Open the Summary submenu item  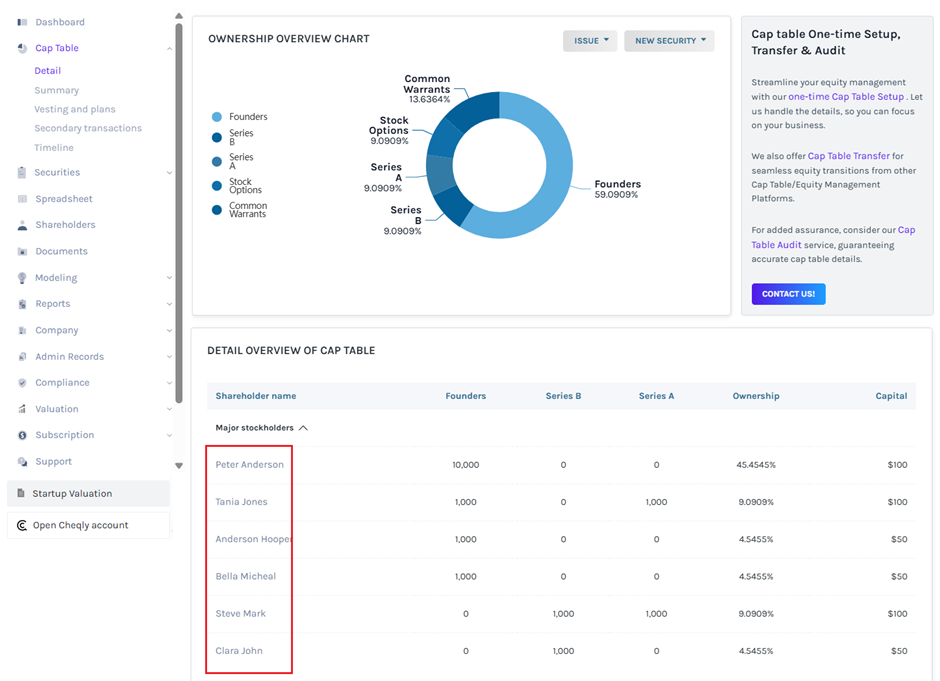pyautogui.click(x=57, y=91)
